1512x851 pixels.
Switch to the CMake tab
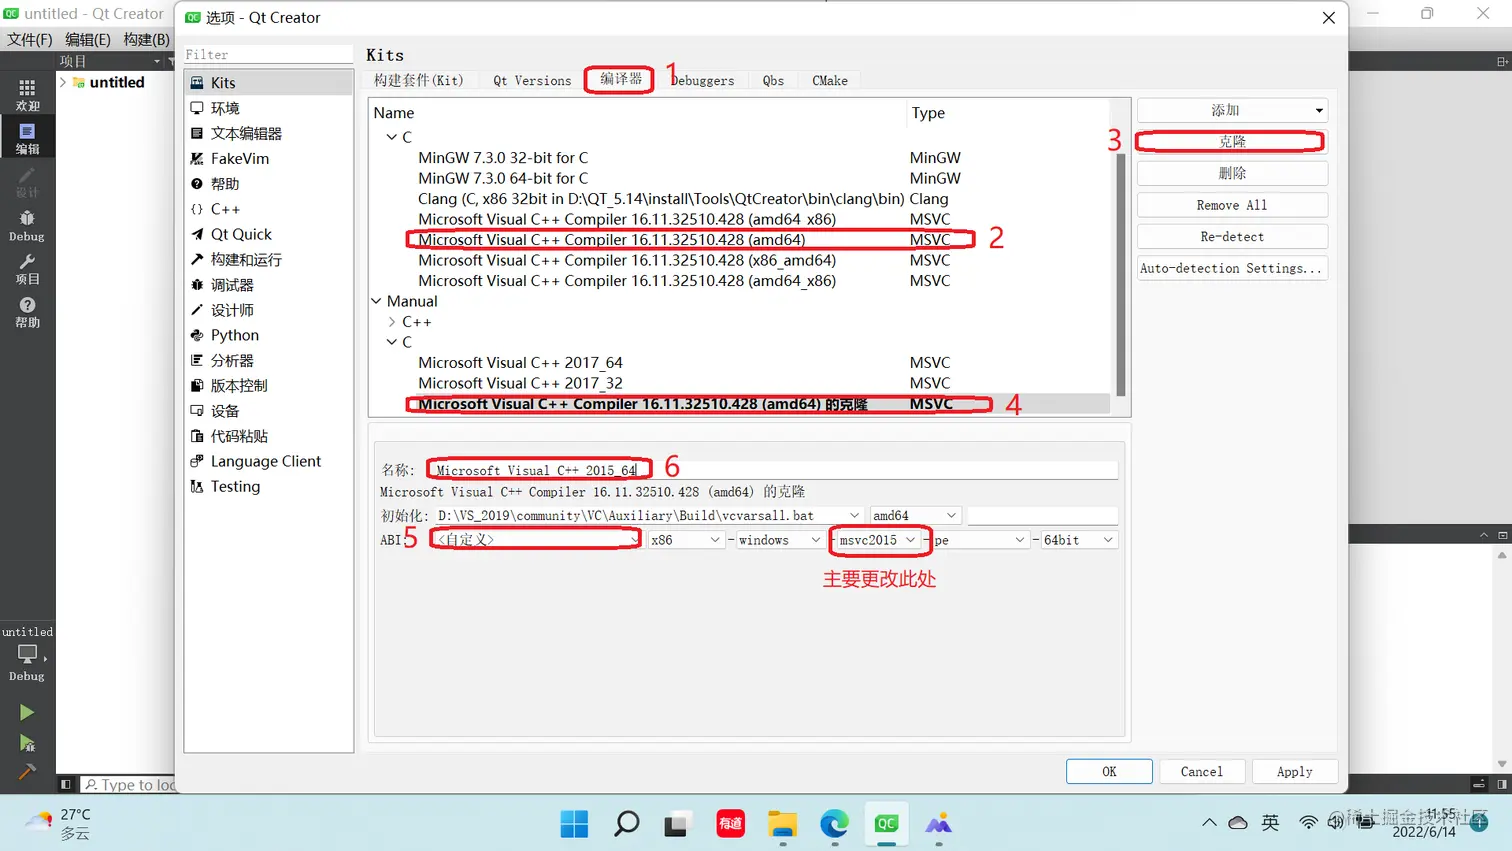[x=830, y=80]
